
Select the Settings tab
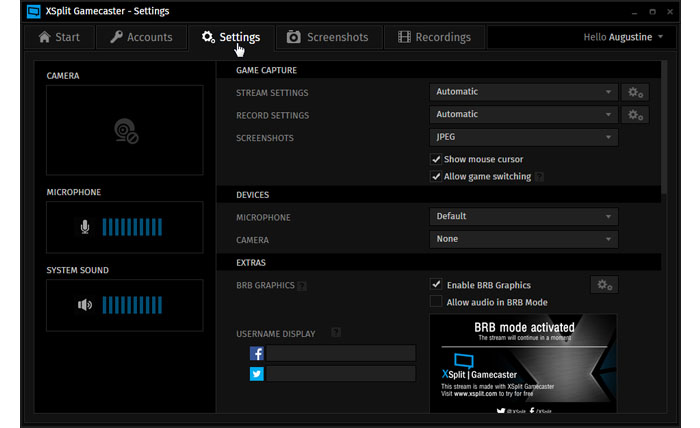231,37
